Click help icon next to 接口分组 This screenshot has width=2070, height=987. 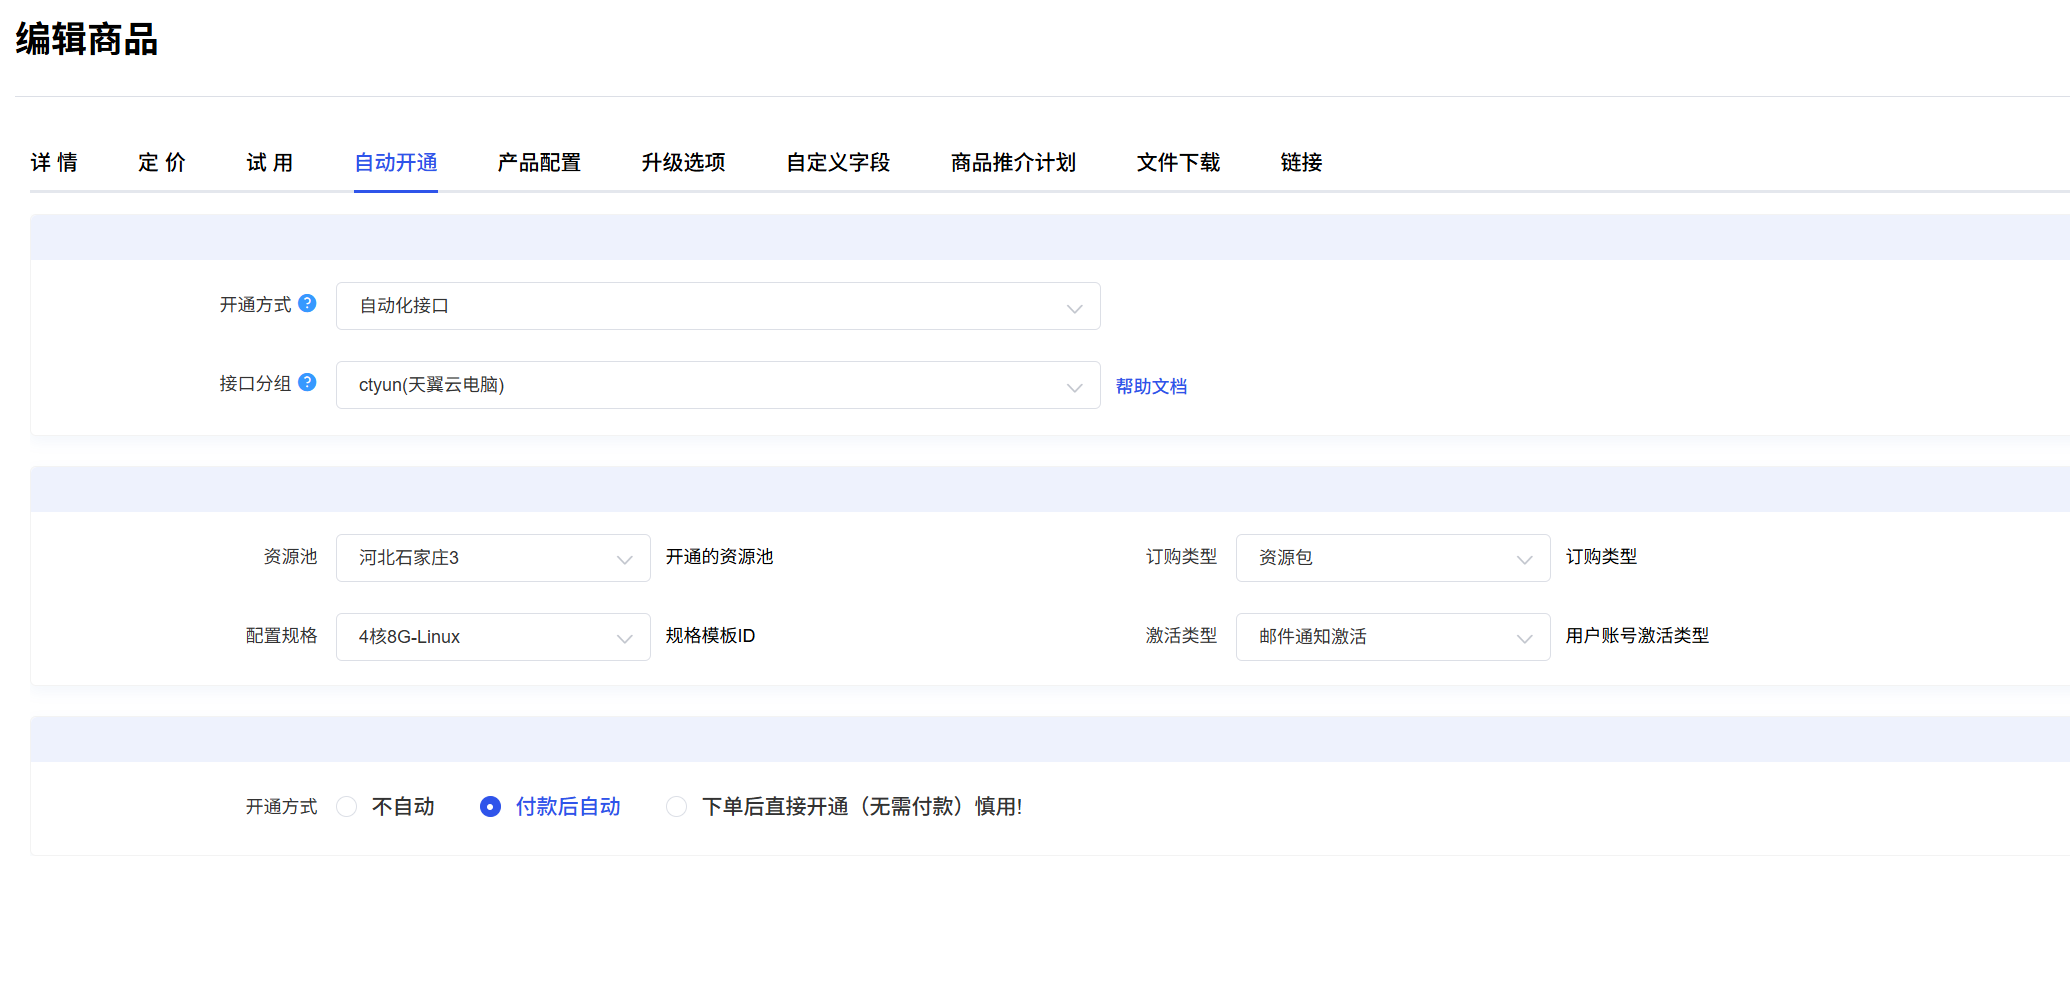[x=307, y=382]
